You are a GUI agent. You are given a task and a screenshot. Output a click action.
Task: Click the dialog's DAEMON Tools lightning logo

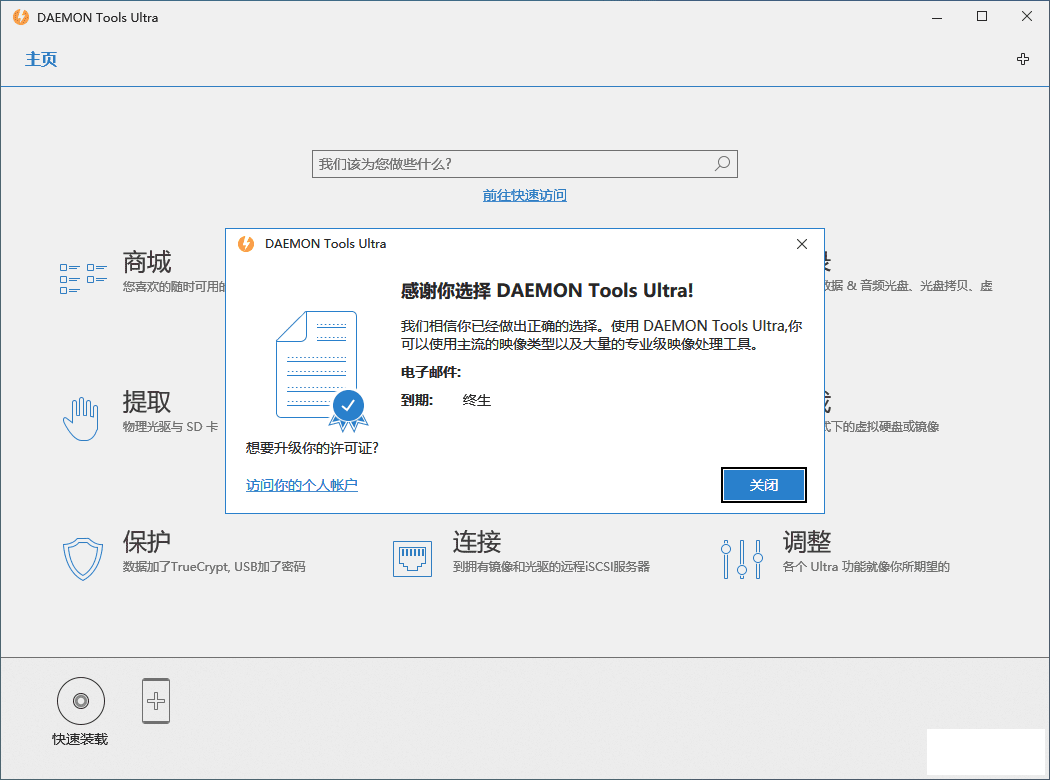246,244
